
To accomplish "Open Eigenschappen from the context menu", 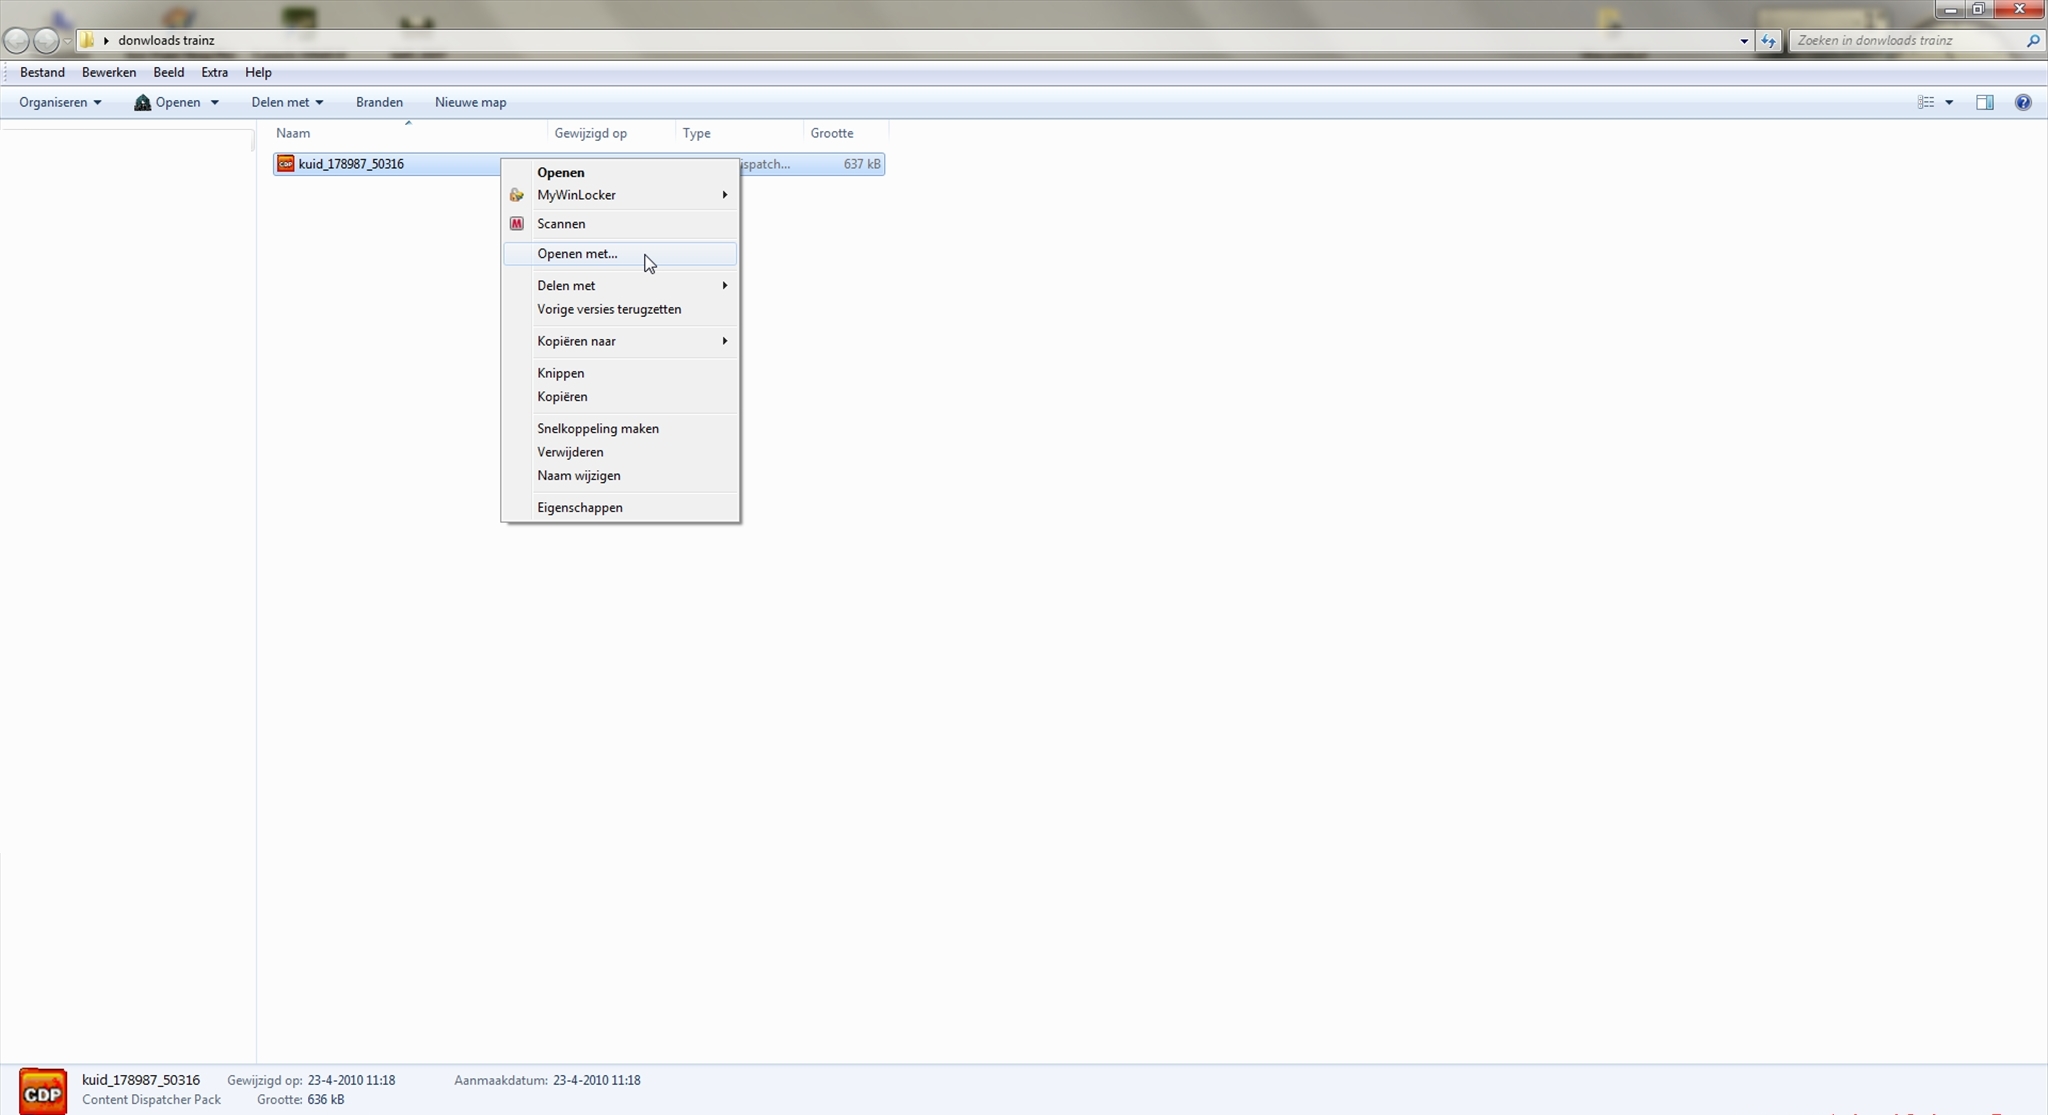I will click(620, 508).
